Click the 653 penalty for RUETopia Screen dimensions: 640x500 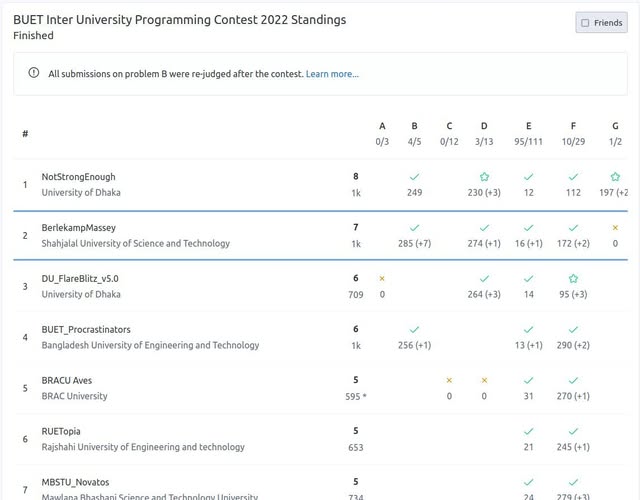356,447
